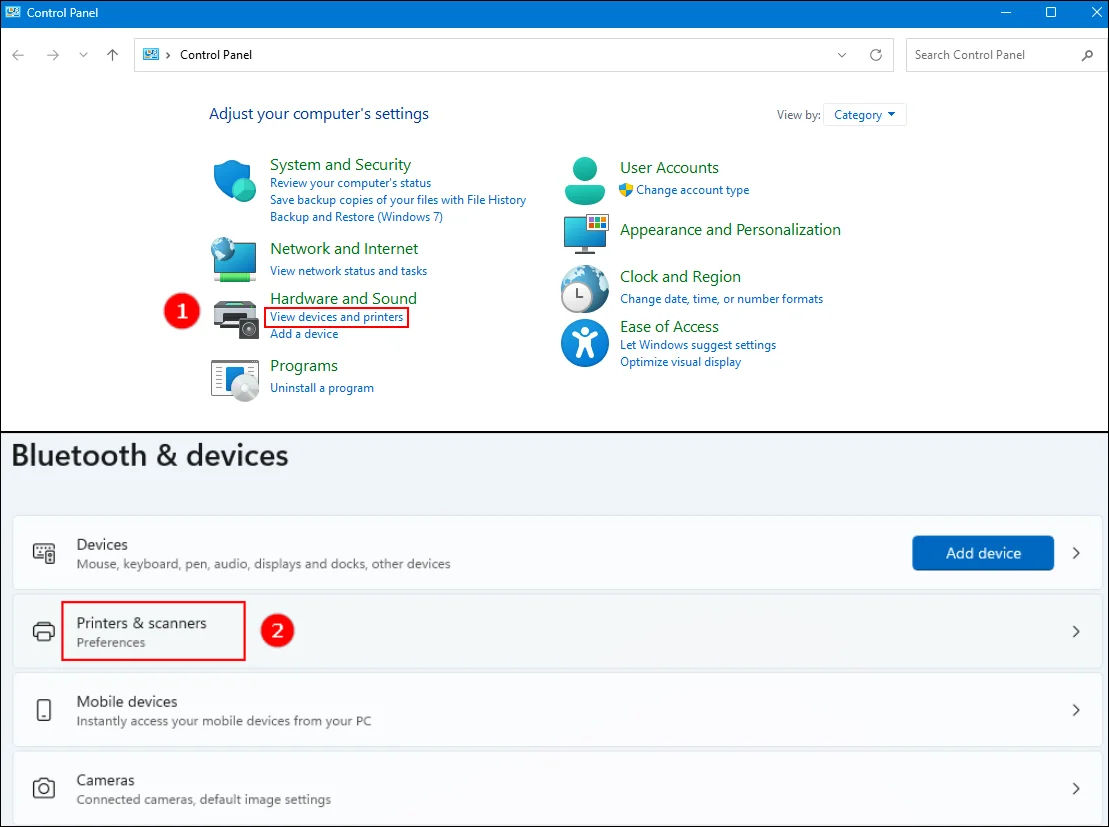Click the Hardware and Sound printer icon
This screenshot has width=1109, height=827.
[x=236, y=320]
